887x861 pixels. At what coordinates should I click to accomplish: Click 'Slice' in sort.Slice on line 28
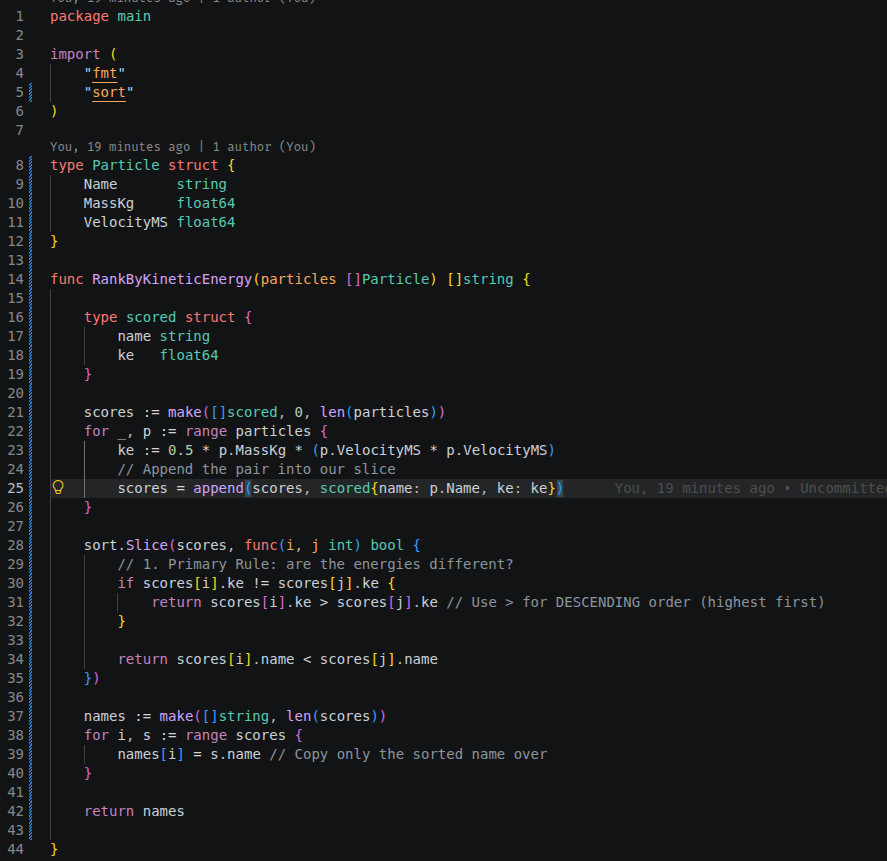pos(147,545)
